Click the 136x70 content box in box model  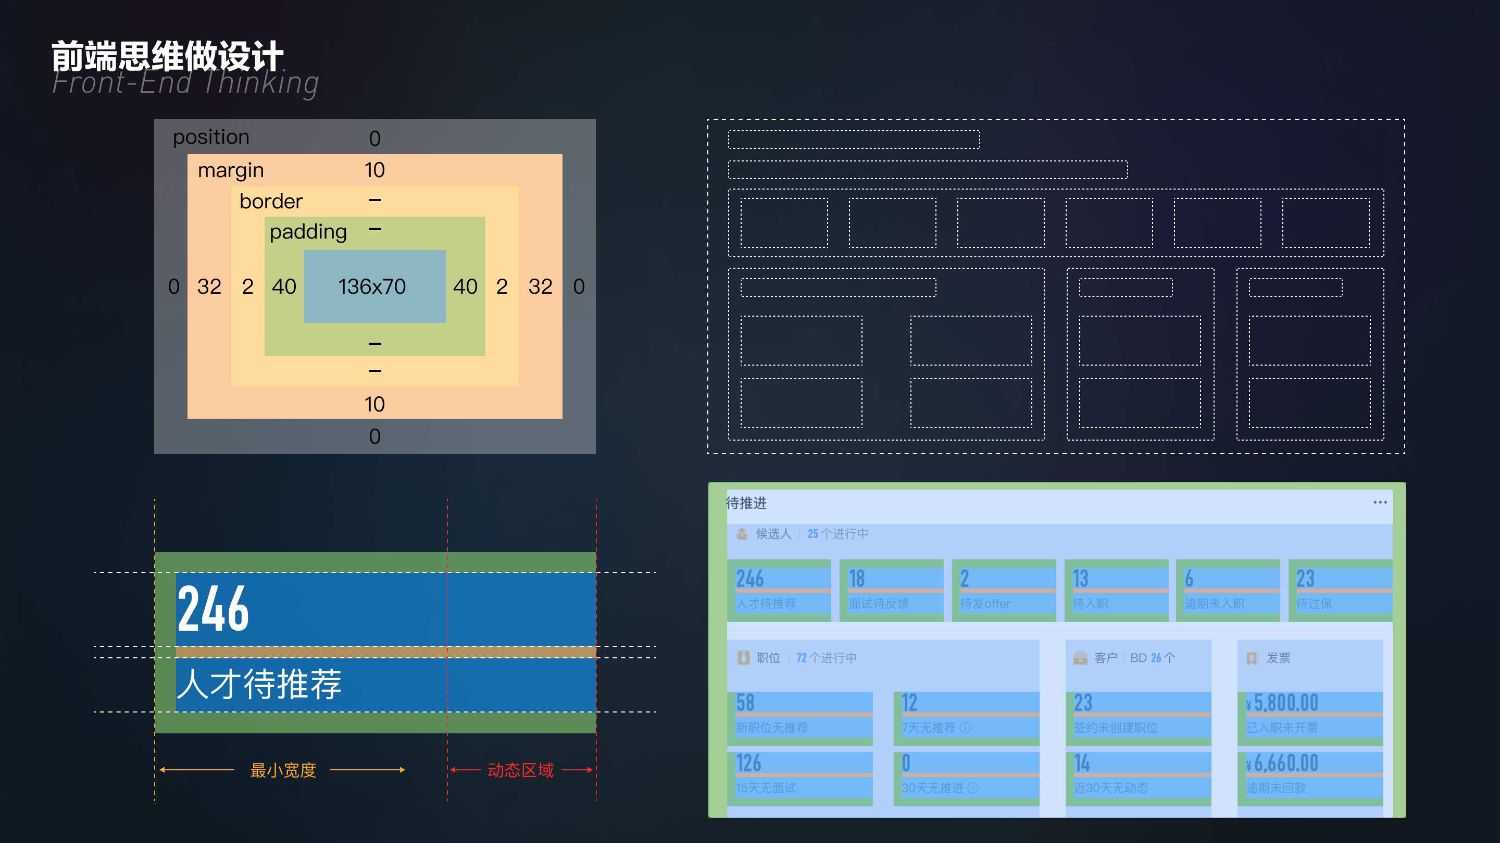(374, 287)
